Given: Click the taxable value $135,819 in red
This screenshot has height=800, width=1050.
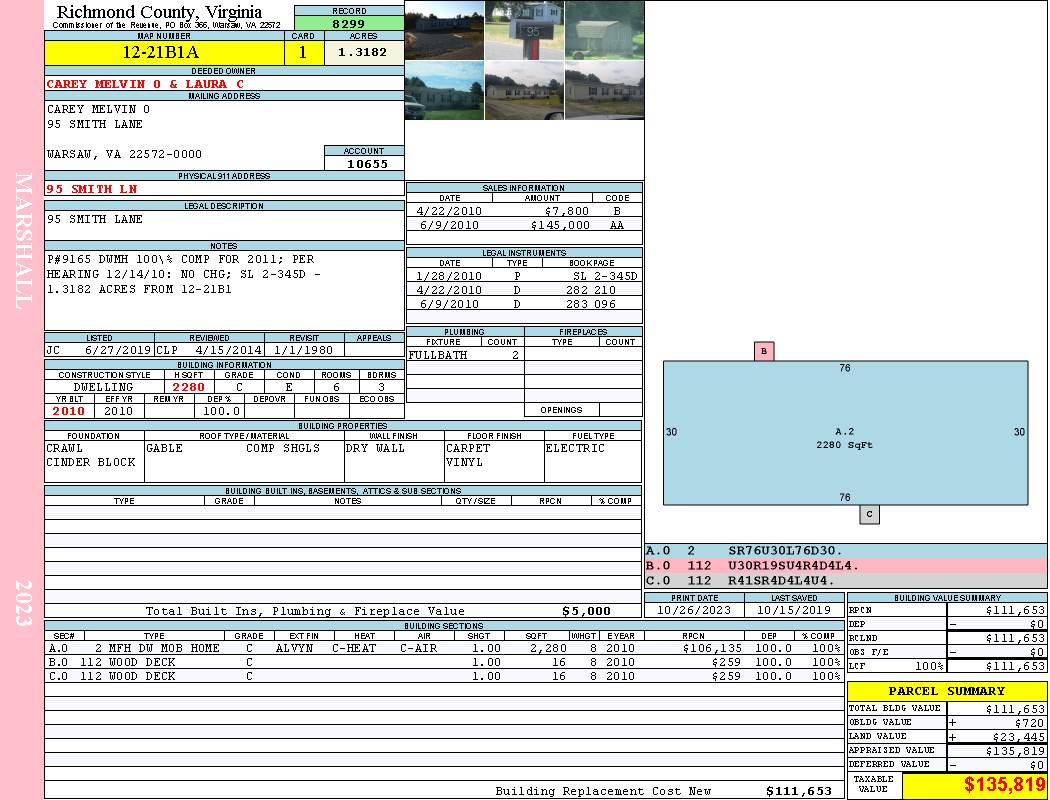Looking at the screenshot, I should click(x=1004, y=785).
